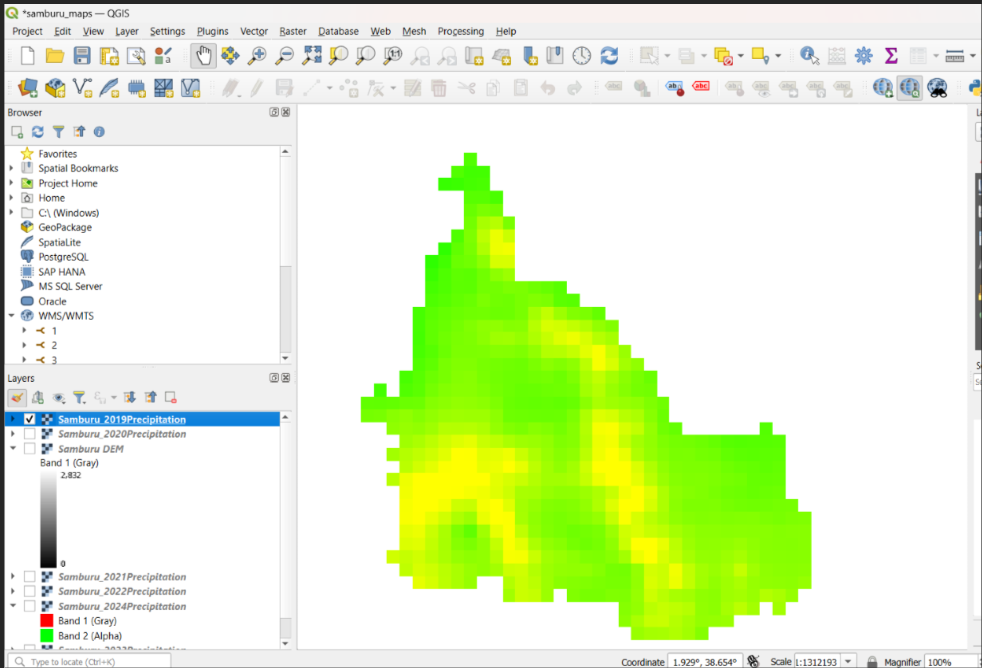Image resolution: width=982 pixels, height=668 pixels.
Task: Click the Type to locate search field
Action: coord(89,661)
